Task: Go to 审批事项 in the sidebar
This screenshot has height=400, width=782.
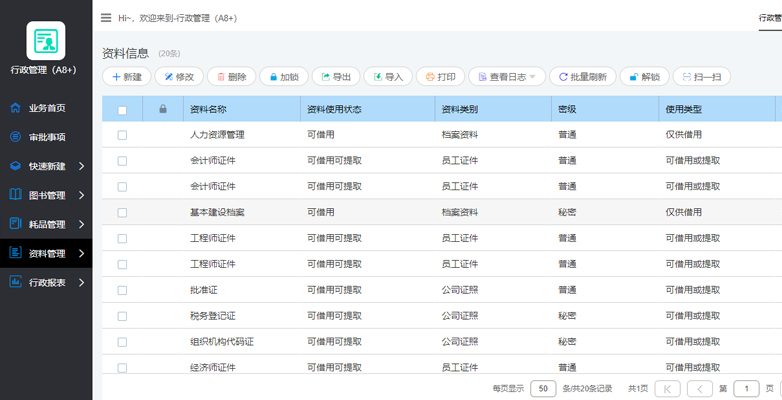Action: click(x=46, y=137)
